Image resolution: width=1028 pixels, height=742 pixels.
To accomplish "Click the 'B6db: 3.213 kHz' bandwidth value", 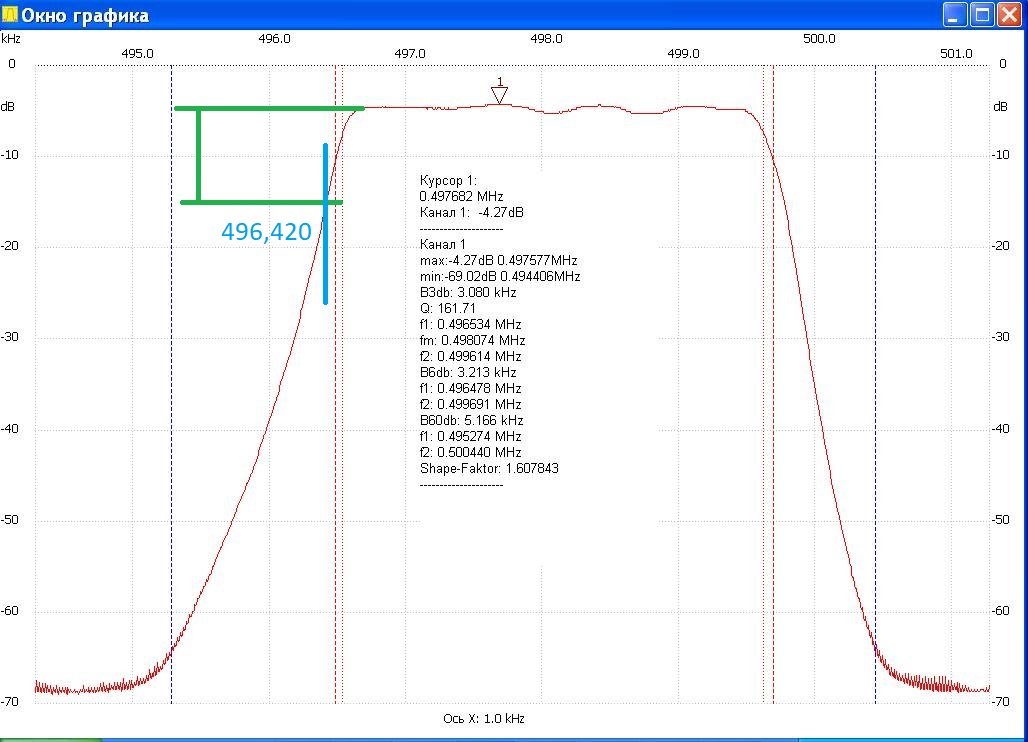I will 467,372.
